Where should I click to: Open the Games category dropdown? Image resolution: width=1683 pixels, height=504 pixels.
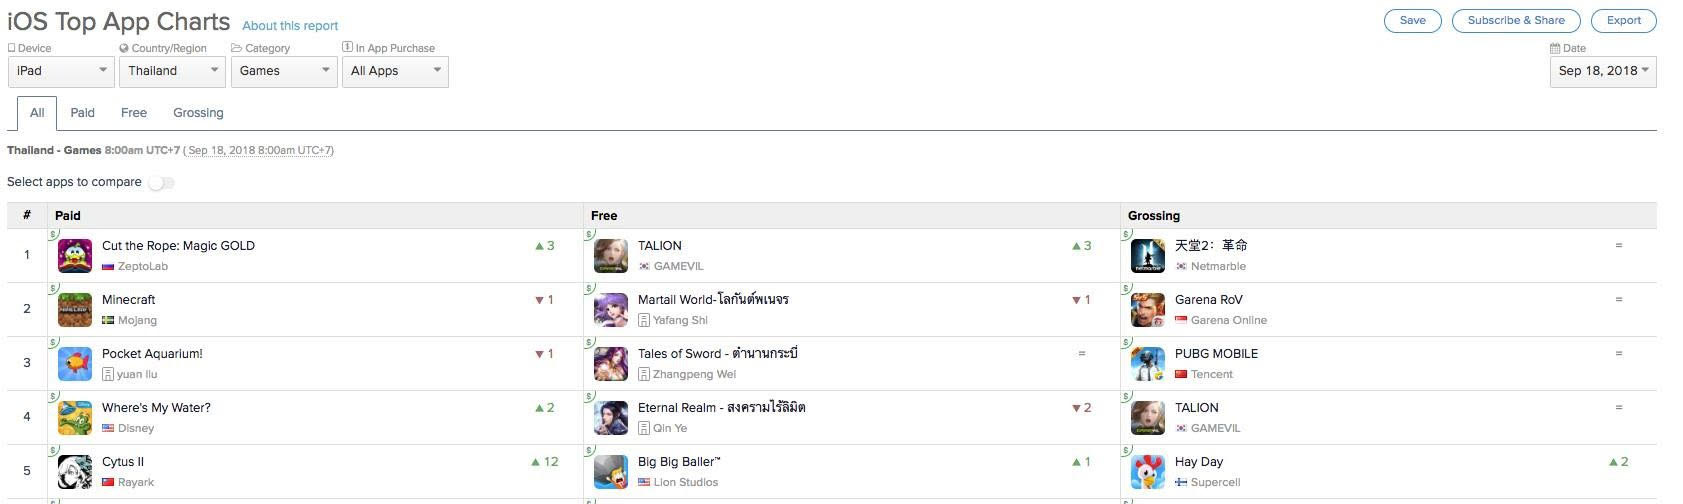pyautogui.click(x=284, y=71)
